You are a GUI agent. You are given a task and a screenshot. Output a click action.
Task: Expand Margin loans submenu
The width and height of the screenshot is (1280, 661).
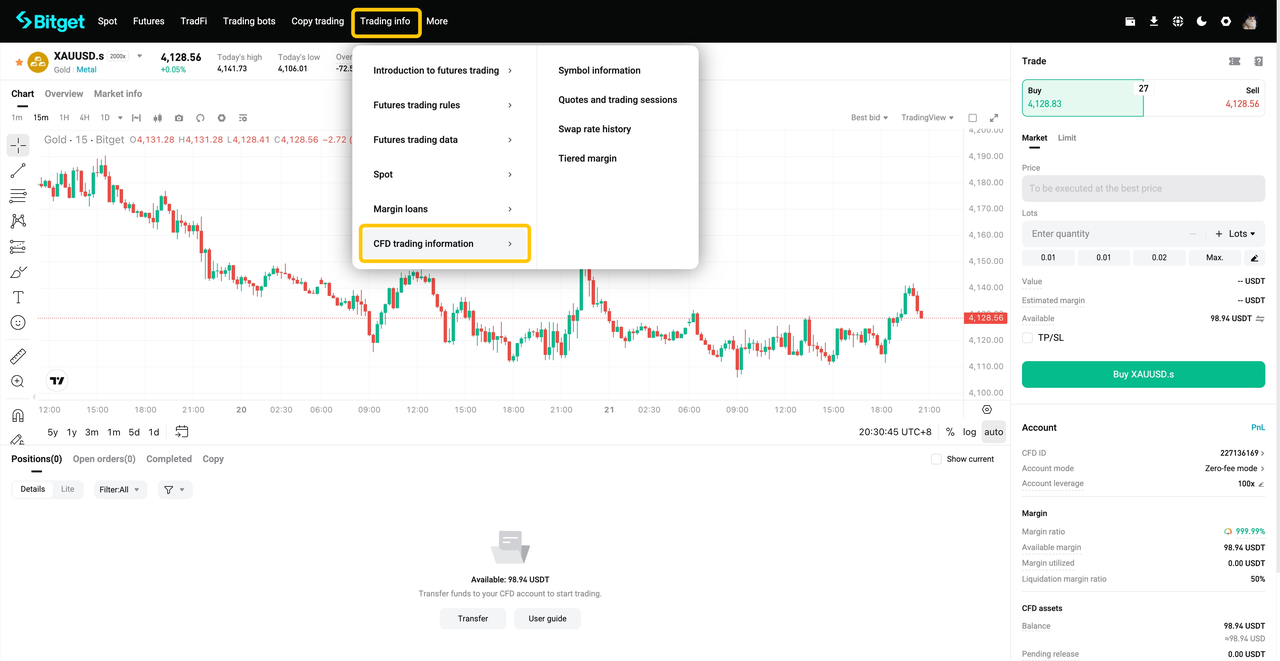(442, 209)
